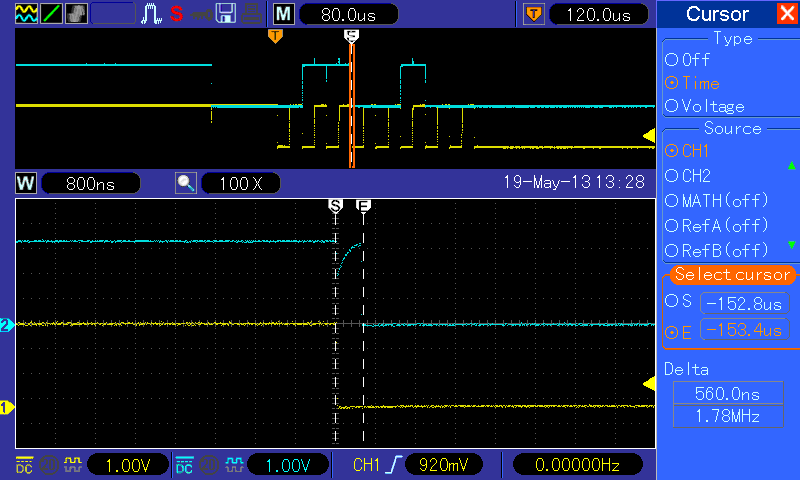Select cursor S radio option

coord(678,301)
